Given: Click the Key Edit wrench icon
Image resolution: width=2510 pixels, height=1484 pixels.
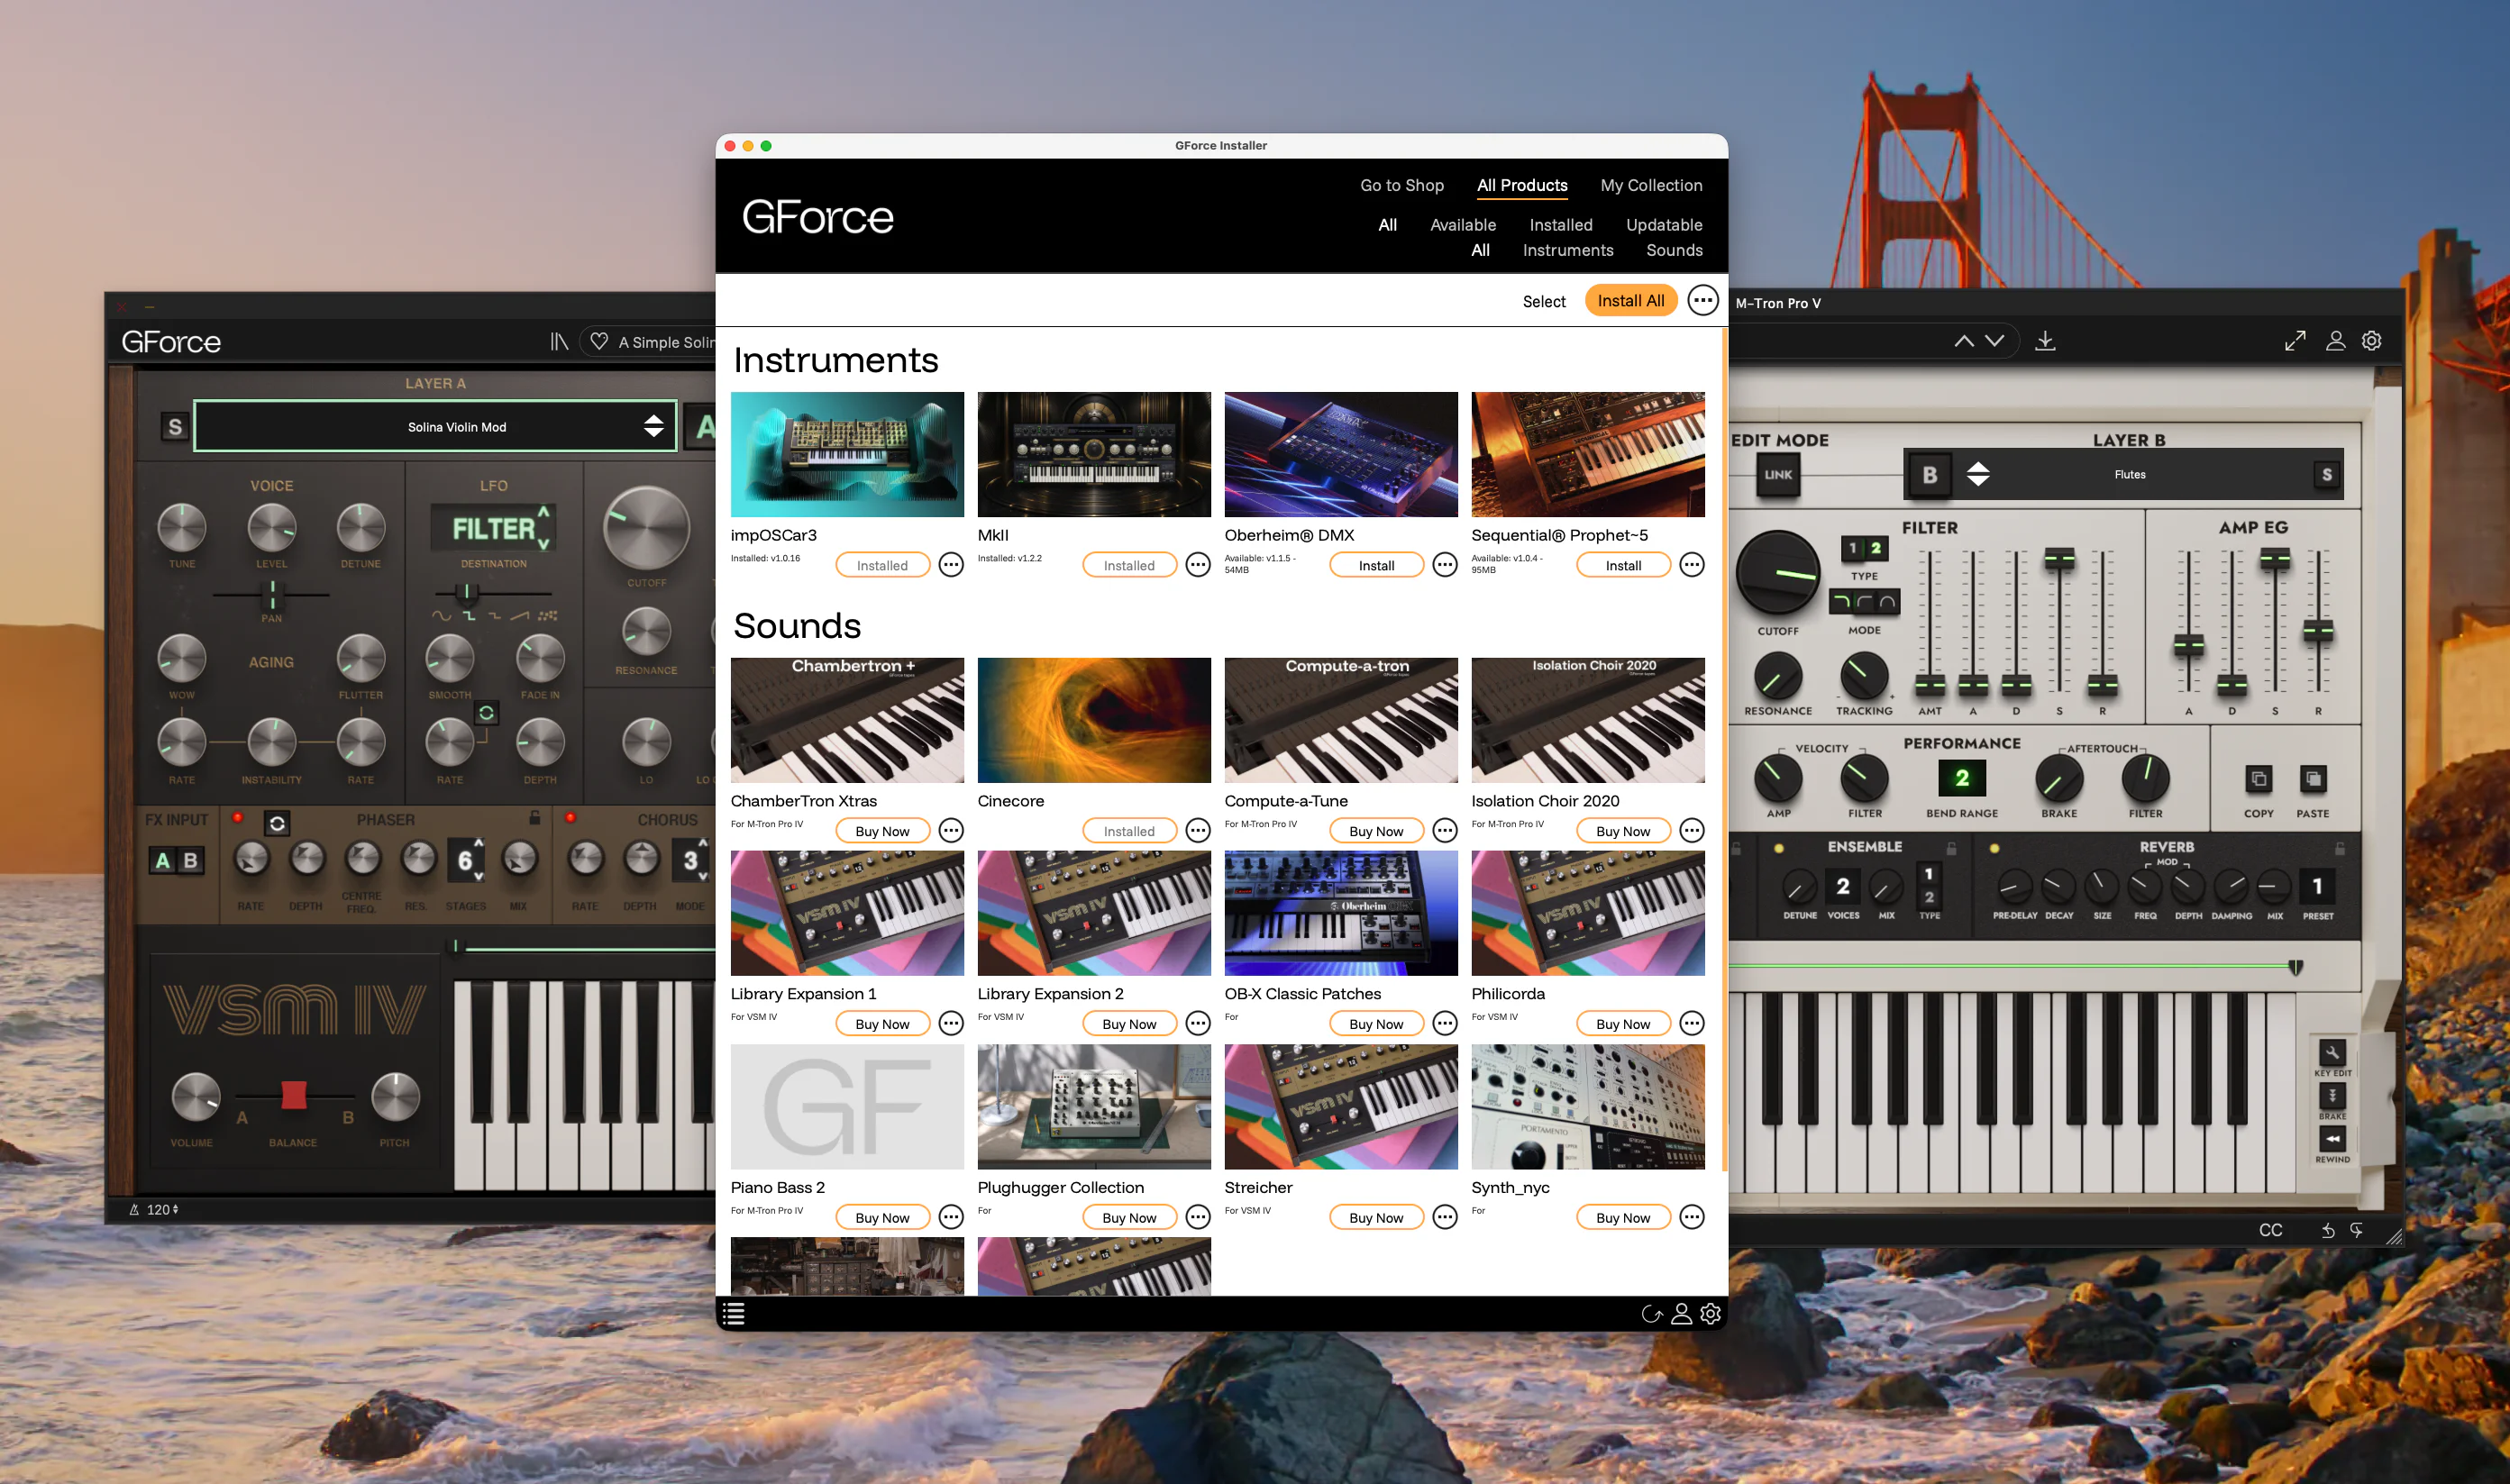Looking at the screenshot, I should [2332, 1052].
